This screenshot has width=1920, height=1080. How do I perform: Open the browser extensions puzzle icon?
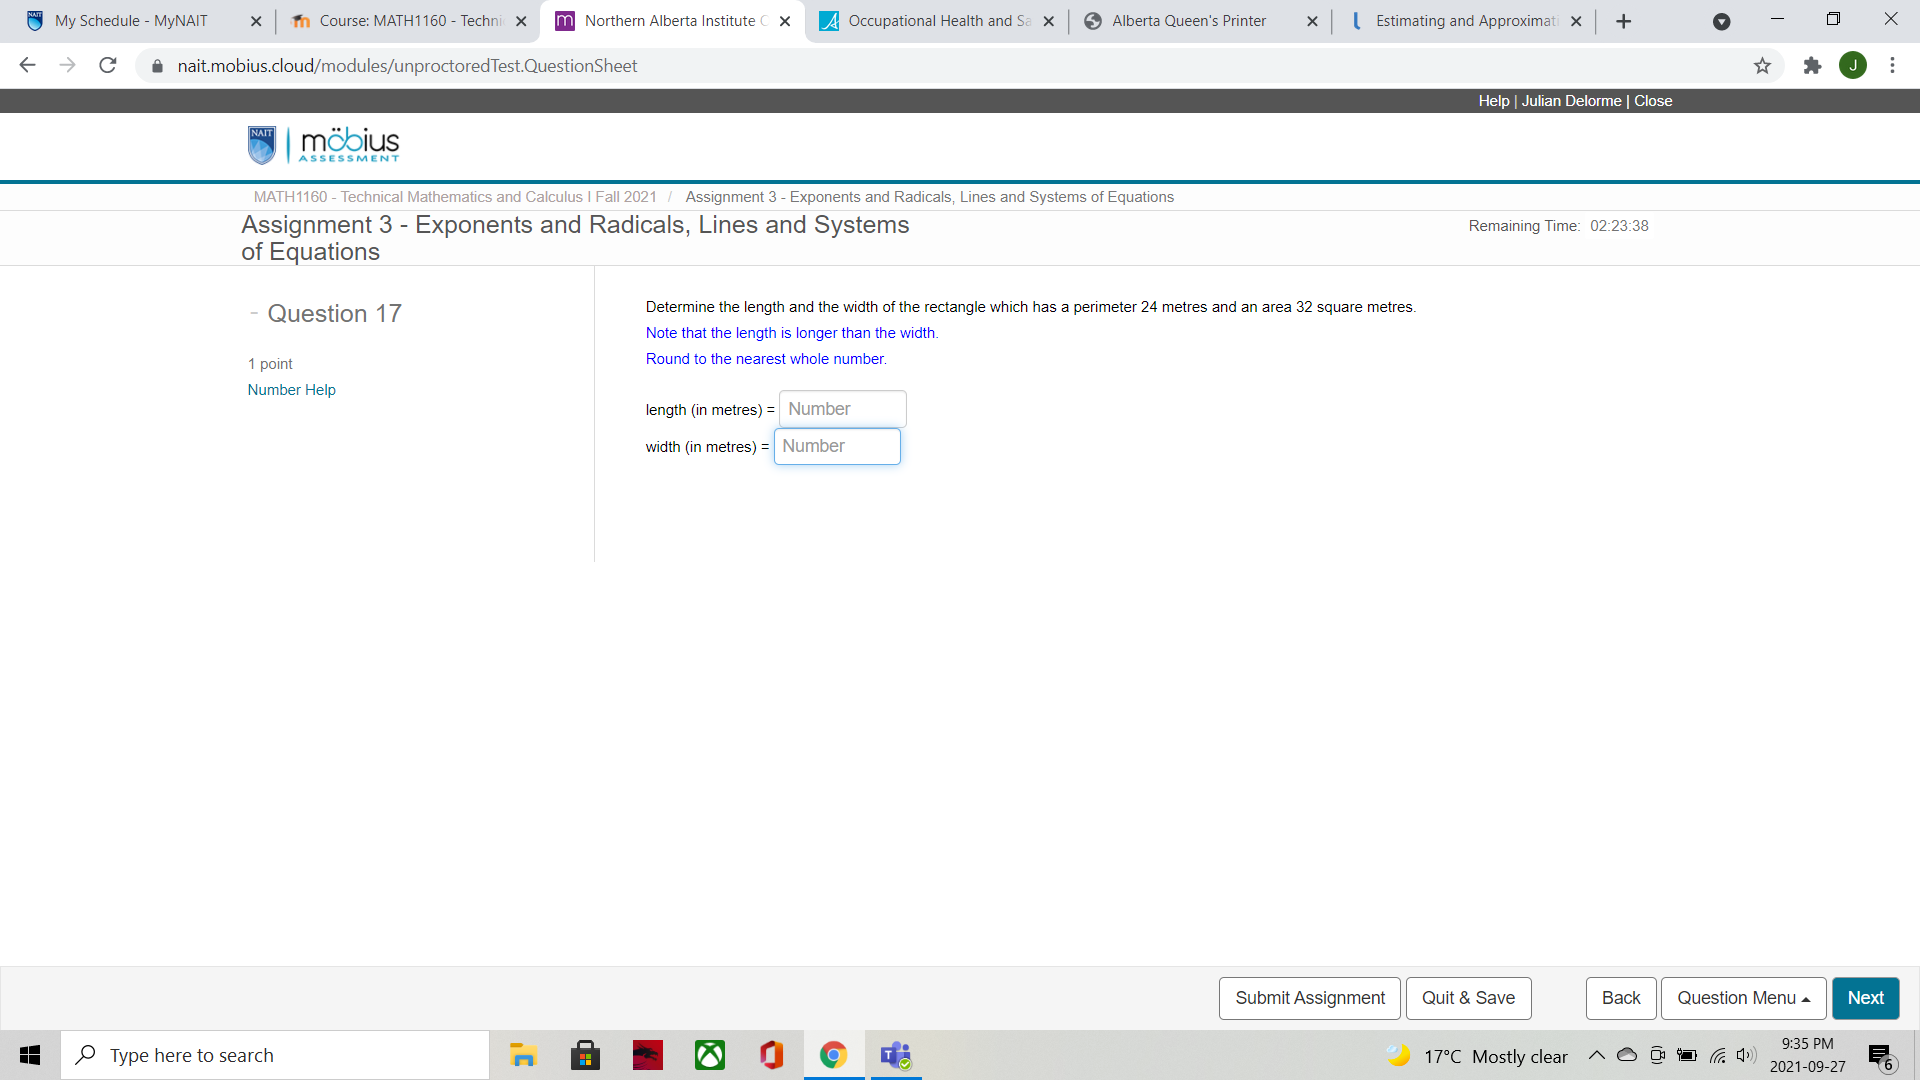pos(1813,65)
